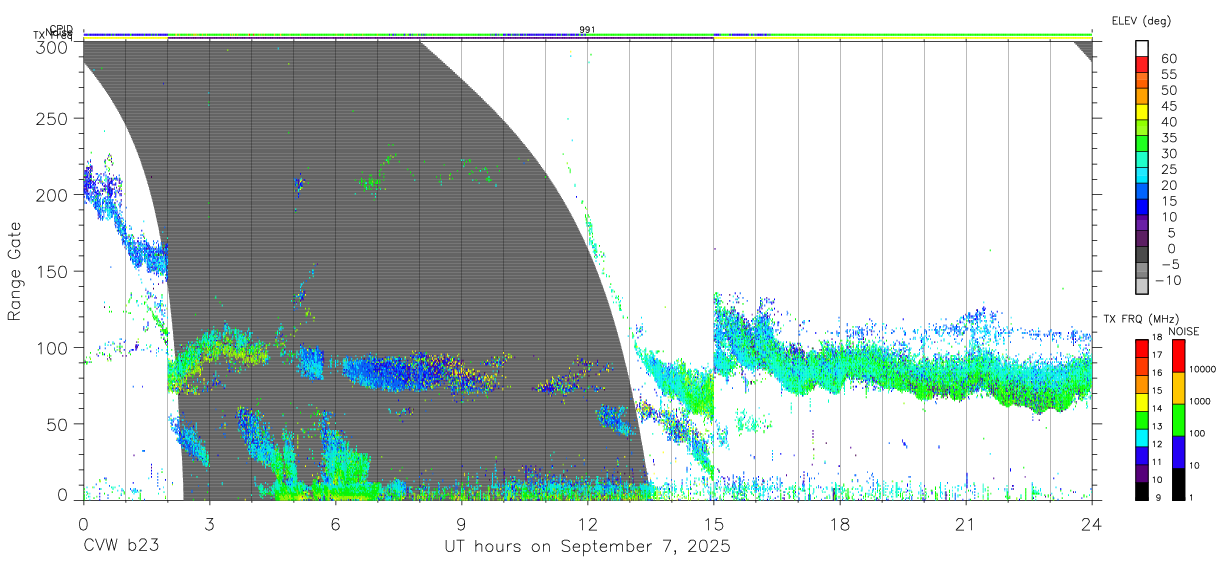Click the '12' hour tick on the time axis
The height and width of the screenshot is (567, 1228).
[587, 523]
